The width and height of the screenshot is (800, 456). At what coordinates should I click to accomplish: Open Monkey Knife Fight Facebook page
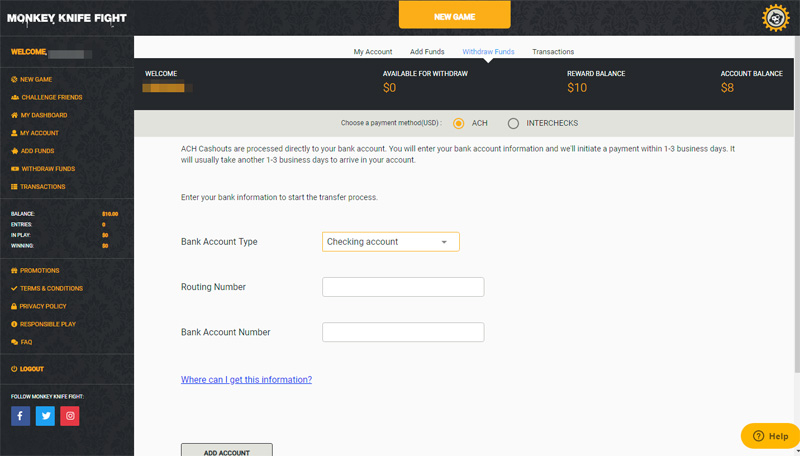pyautogui.click(x=20, y=416)
